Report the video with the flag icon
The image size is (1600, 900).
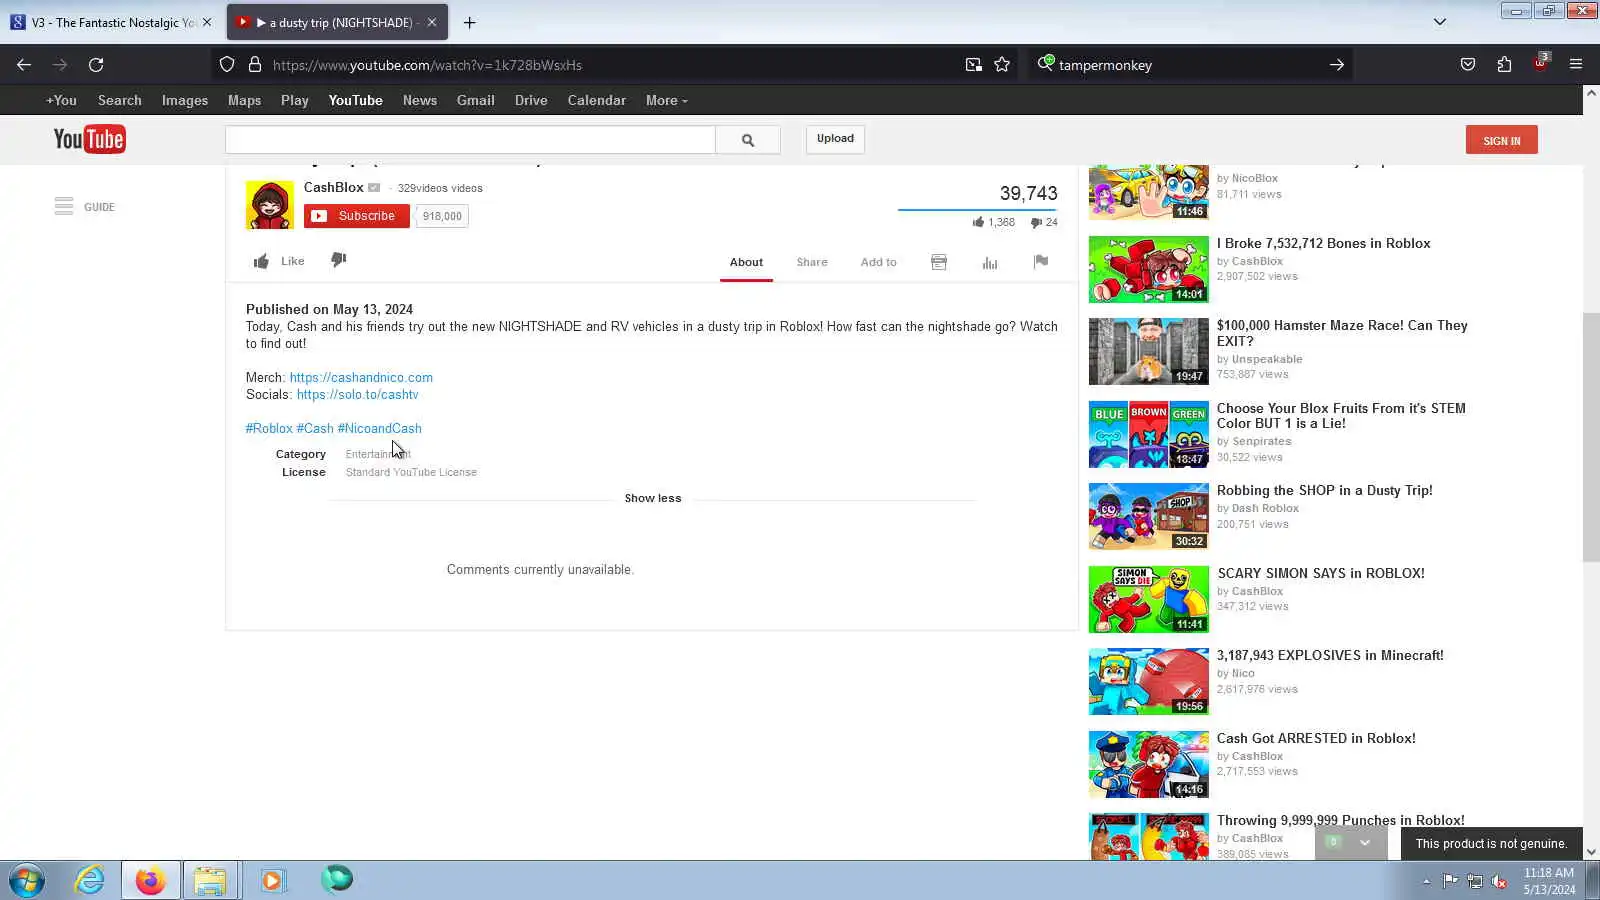(x=1041, y=262)
